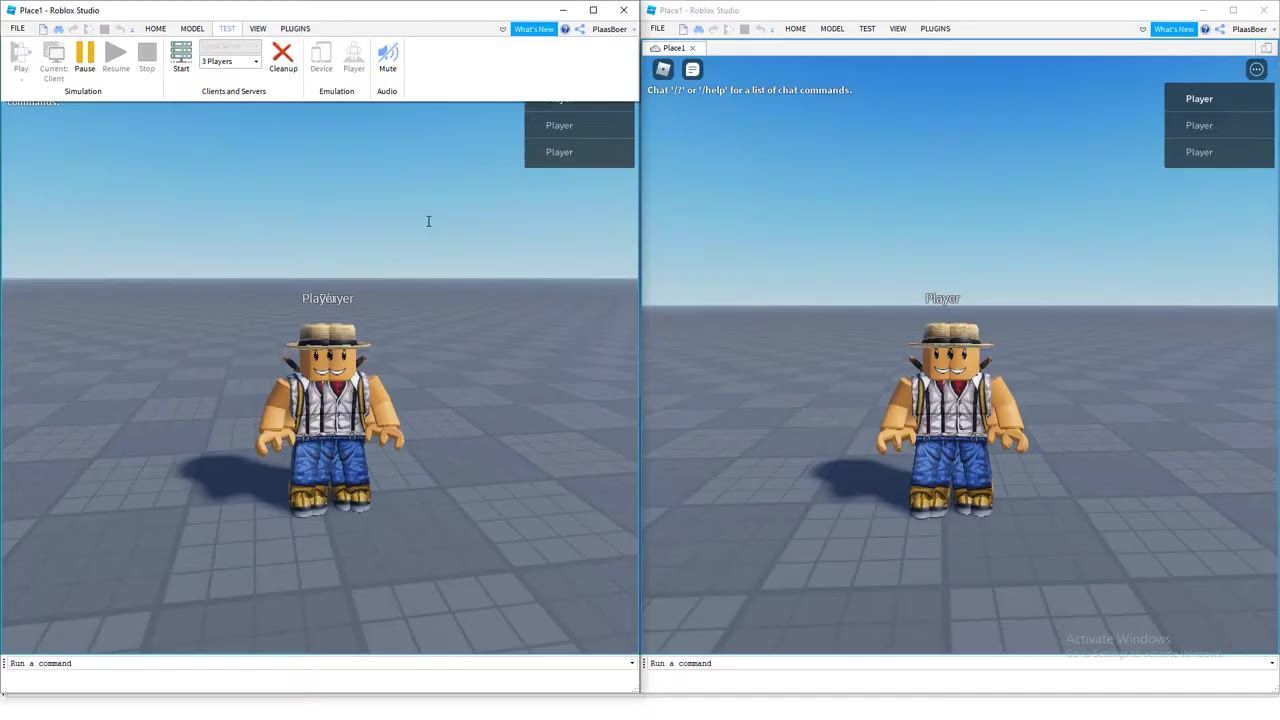The height and width of the screenshot is (720, 1280).
Task: Open the FILE menu in right window
Action: pos(658,29)
